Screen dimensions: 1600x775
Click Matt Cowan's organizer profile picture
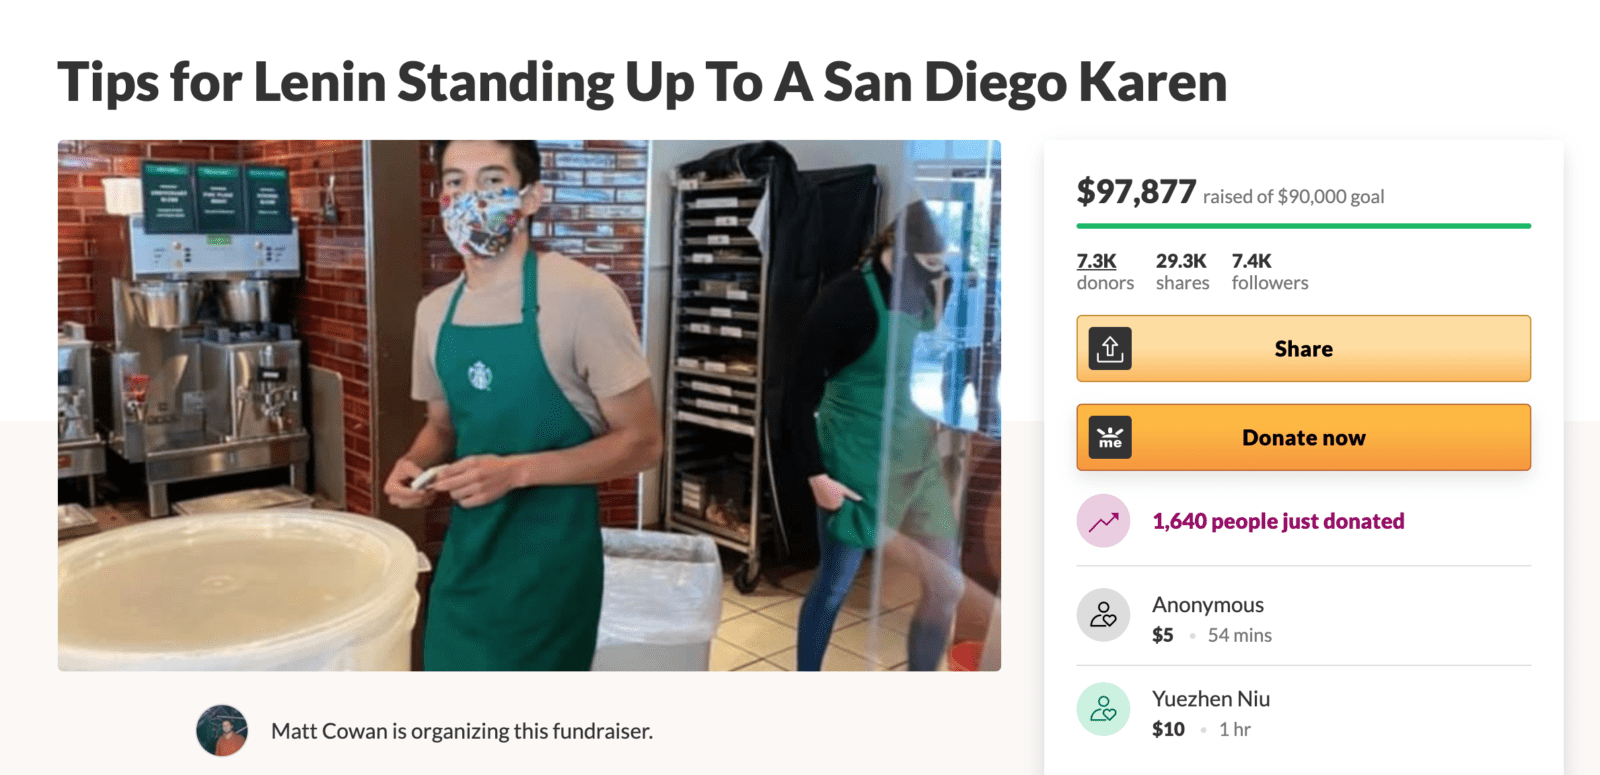tap(222, 730)
